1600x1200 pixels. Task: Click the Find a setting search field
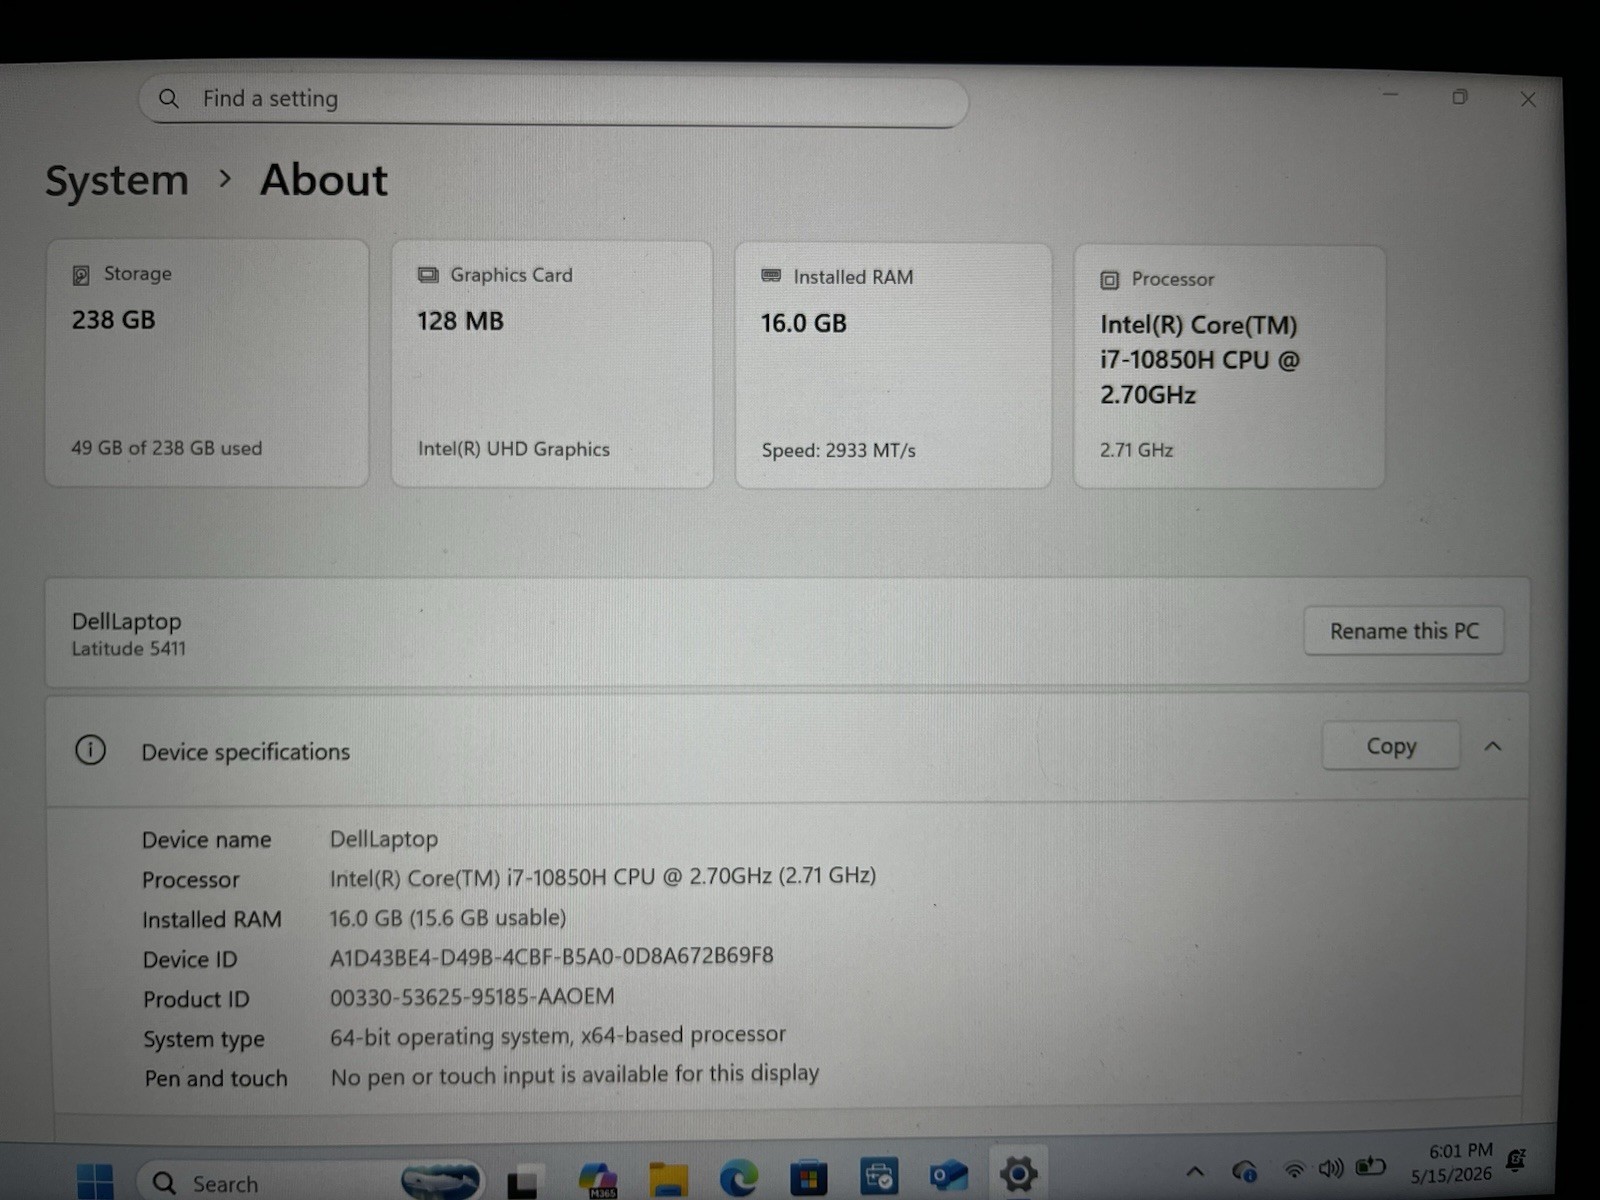tap(553, 100)
